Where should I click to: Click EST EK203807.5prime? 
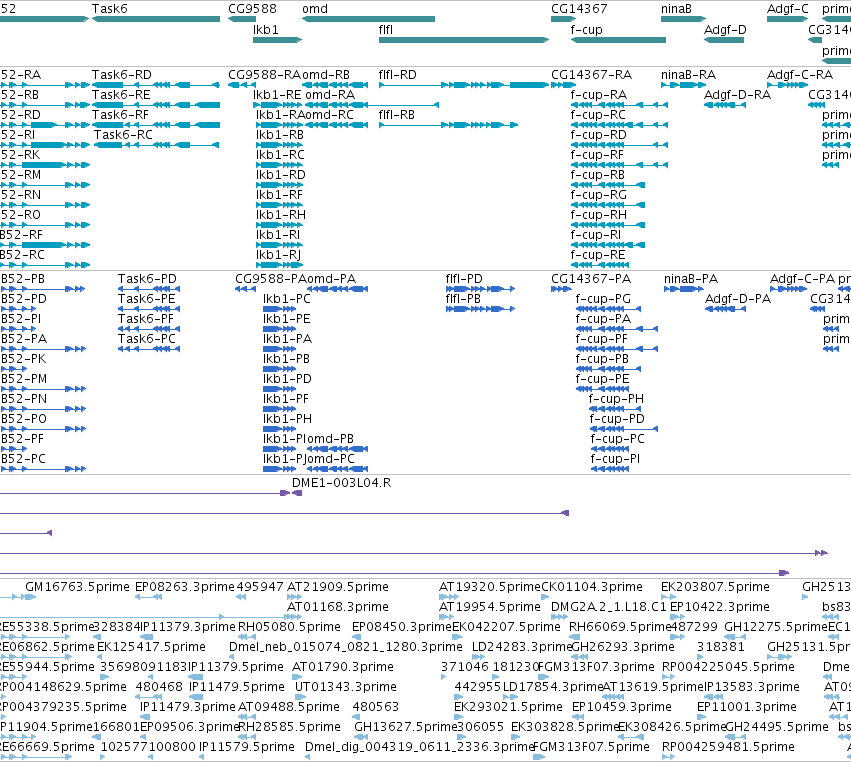(x=715, y=587)
